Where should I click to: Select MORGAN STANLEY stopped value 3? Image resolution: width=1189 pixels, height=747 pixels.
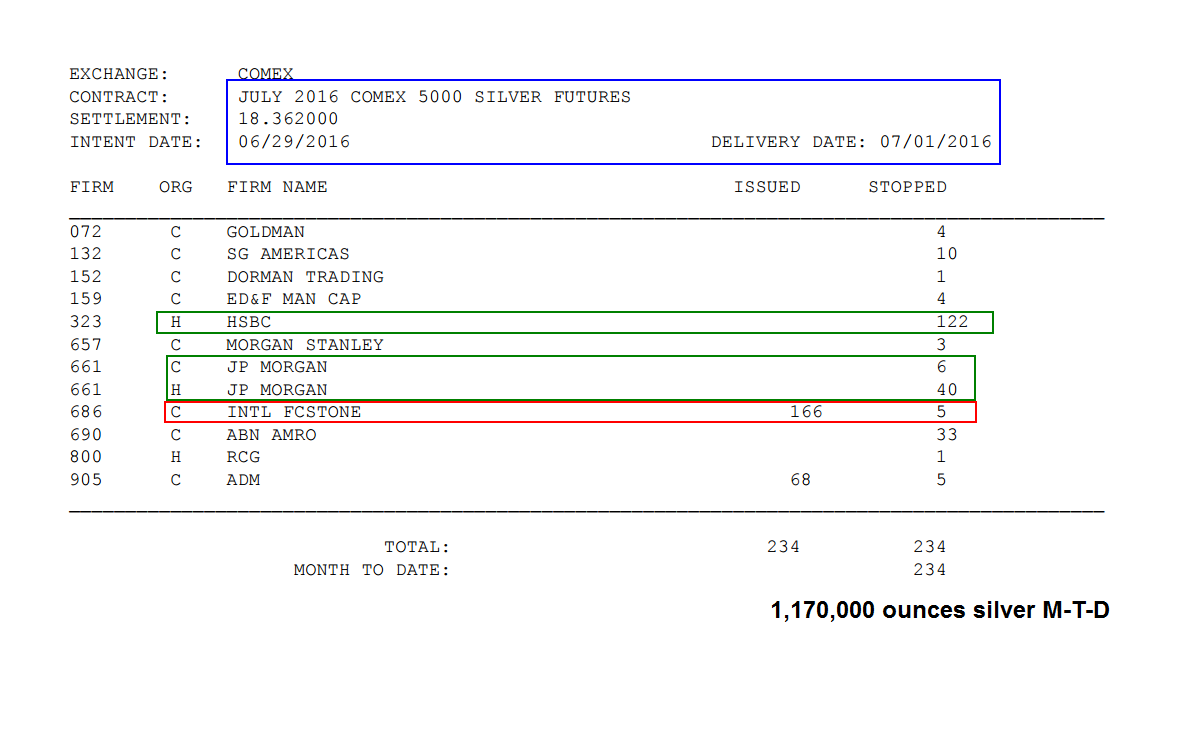(x=941, y=344)
